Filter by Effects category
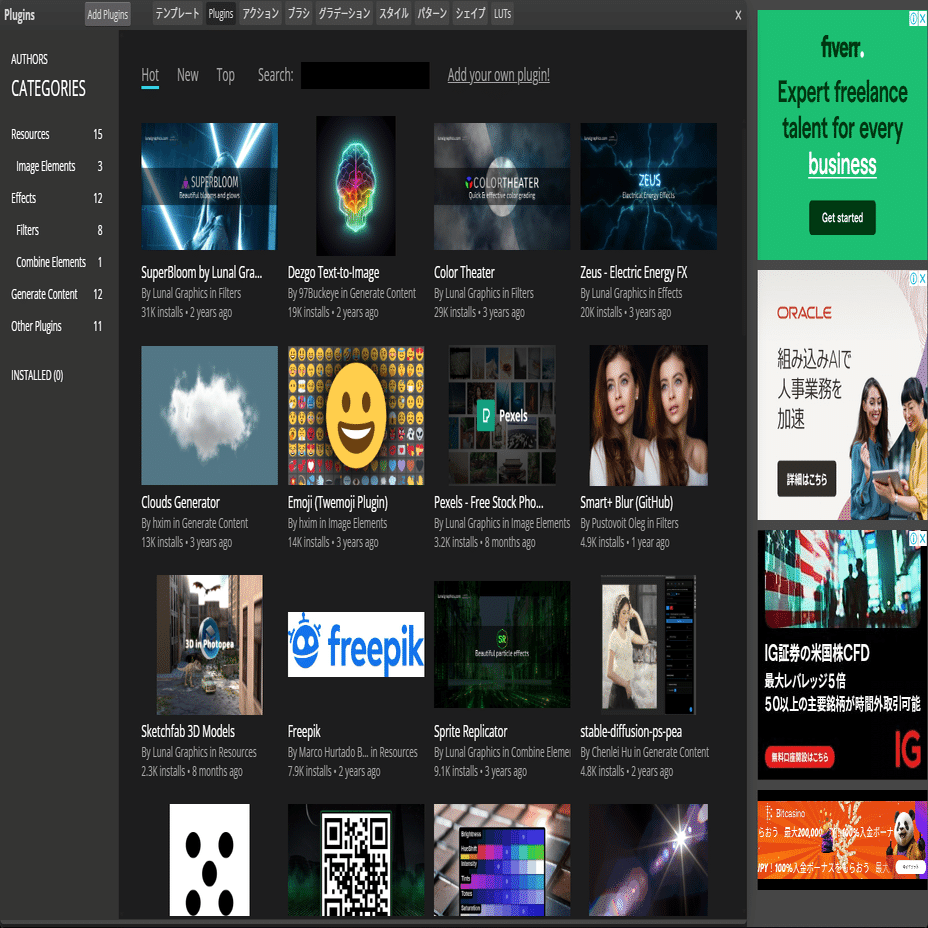Screen dimensions: 928x928 tap(57, 198)
